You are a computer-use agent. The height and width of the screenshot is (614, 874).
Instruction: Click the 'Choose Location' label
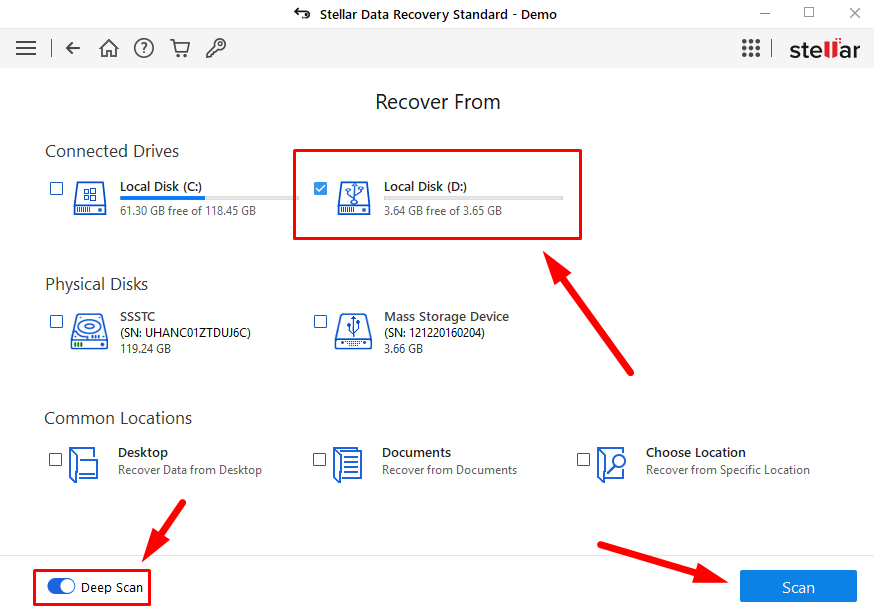tap(696, 452)
